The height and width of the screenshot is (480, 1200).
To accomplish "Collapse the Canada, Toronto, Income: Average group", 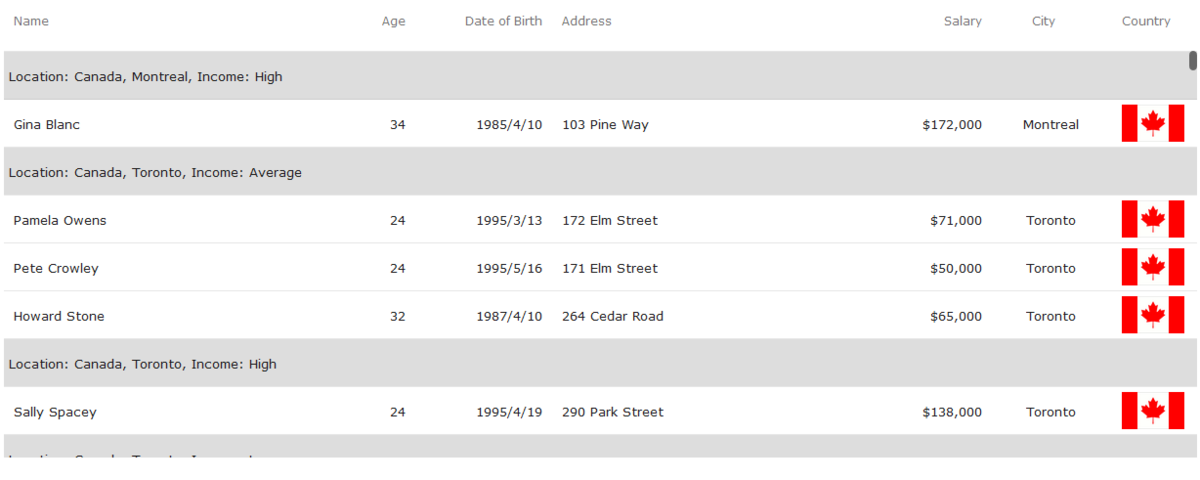I will (x=155, y=173).
